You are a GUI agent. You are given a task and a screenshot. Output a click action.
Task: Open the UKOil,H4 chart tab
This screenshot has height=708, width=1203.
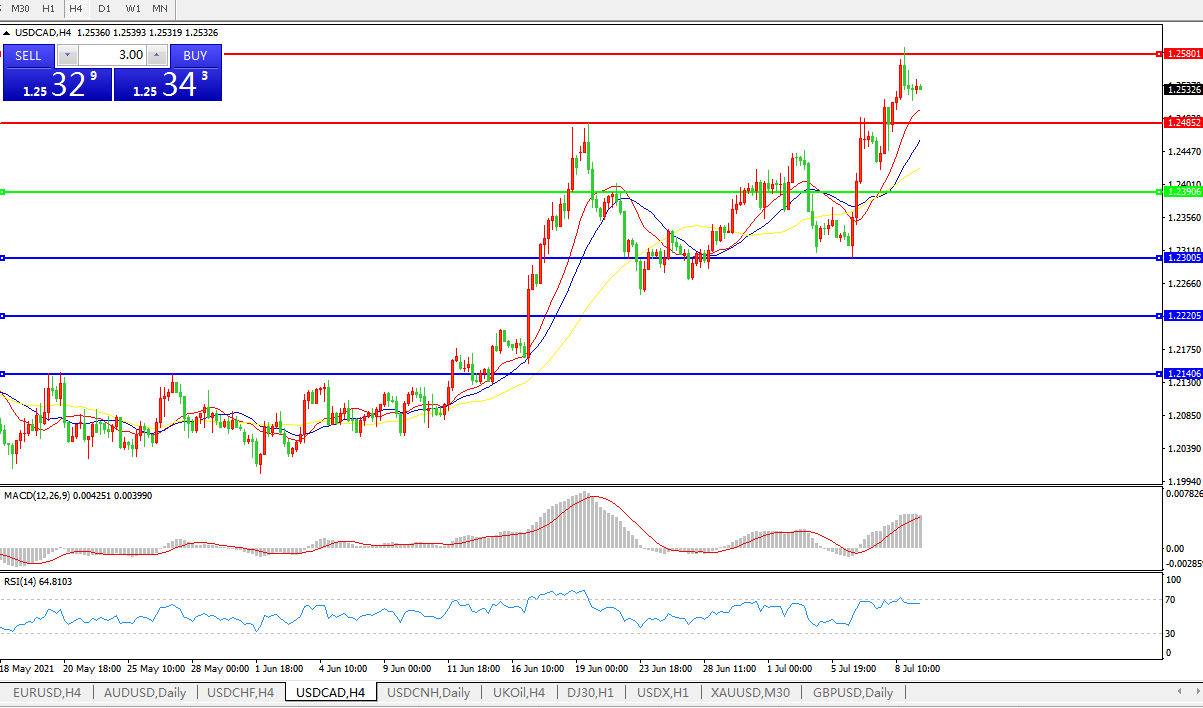[x=516, y=692]
